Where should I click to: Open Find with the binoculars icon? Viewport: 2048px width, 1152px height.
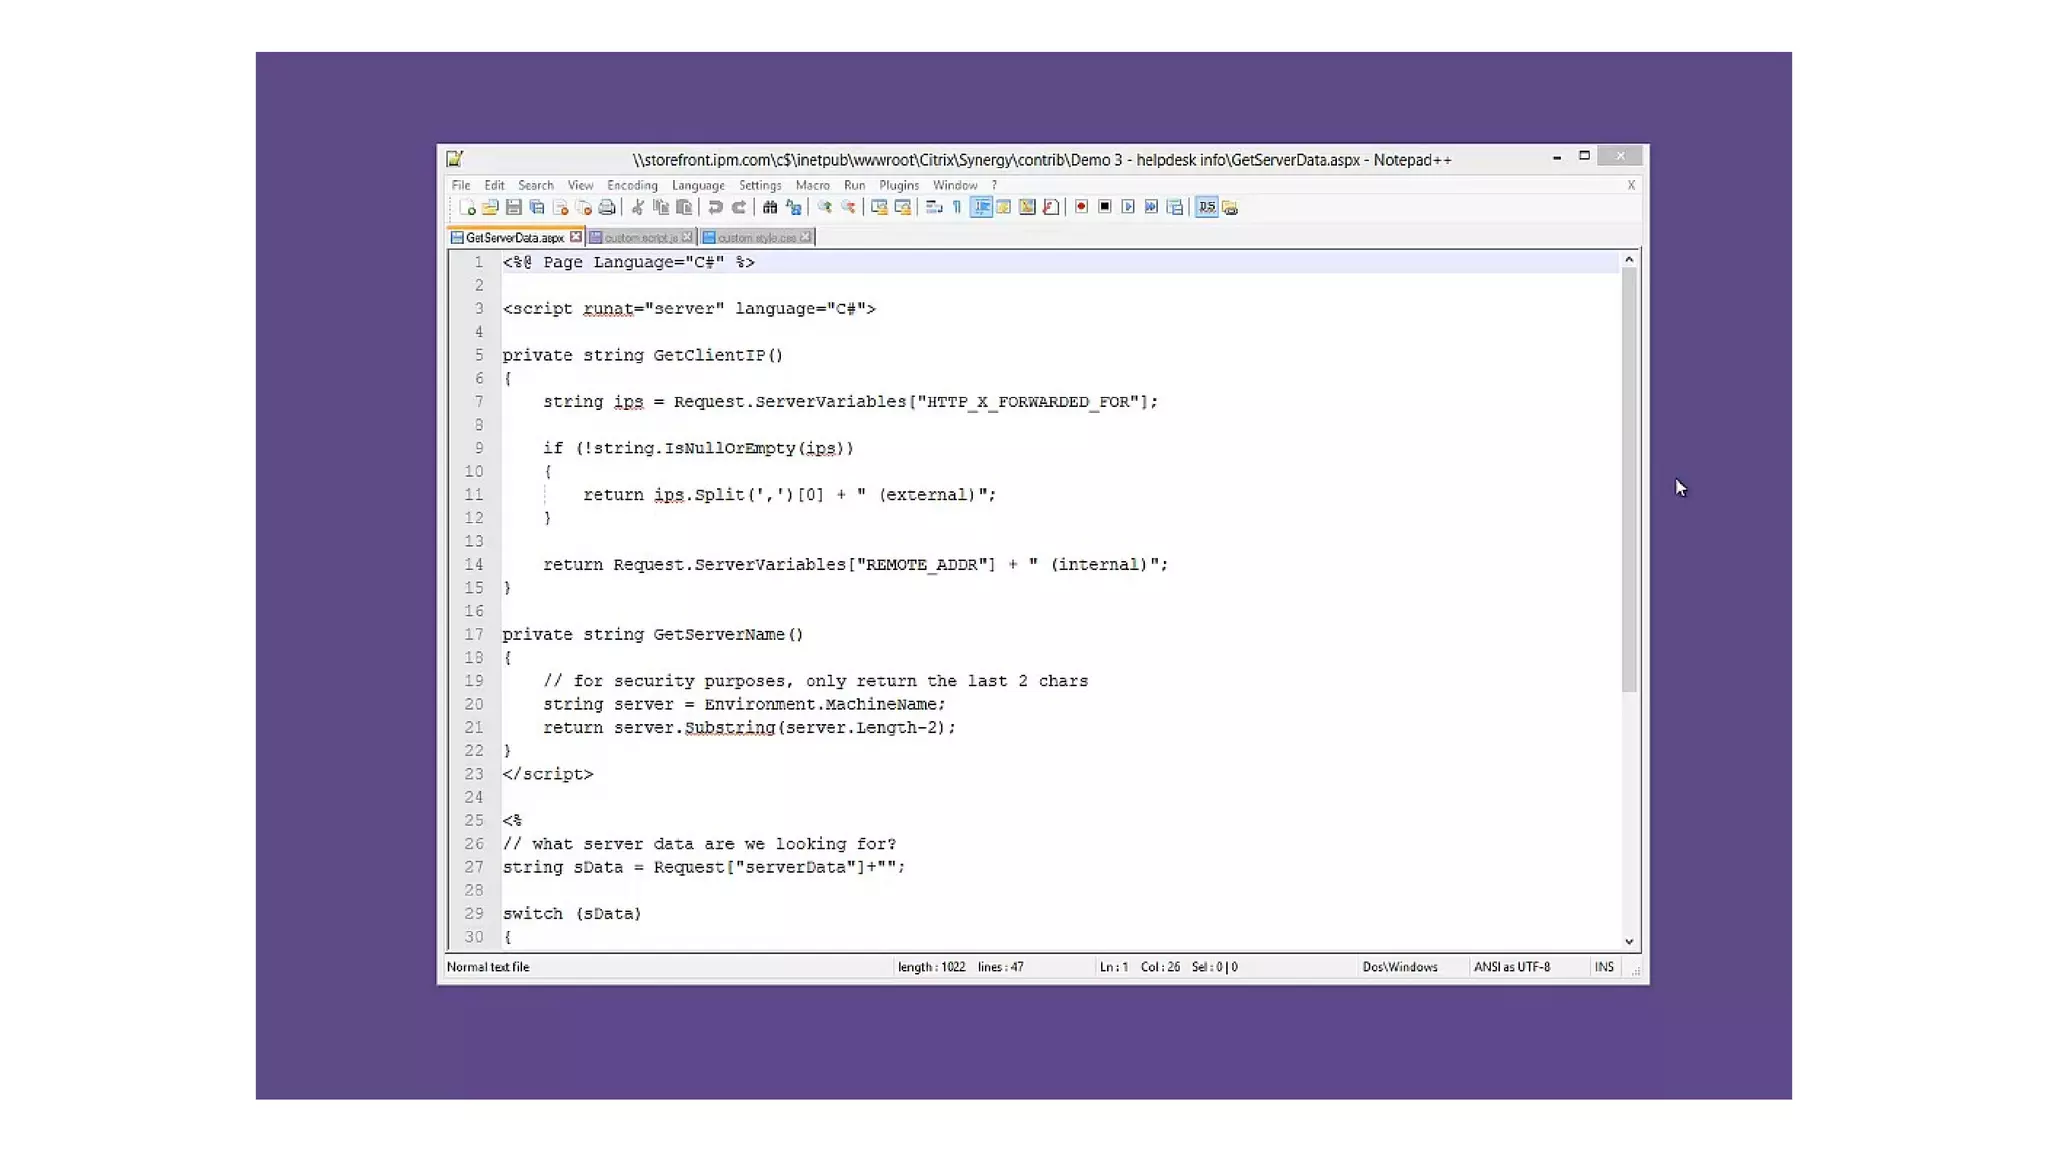coord(770,207)
